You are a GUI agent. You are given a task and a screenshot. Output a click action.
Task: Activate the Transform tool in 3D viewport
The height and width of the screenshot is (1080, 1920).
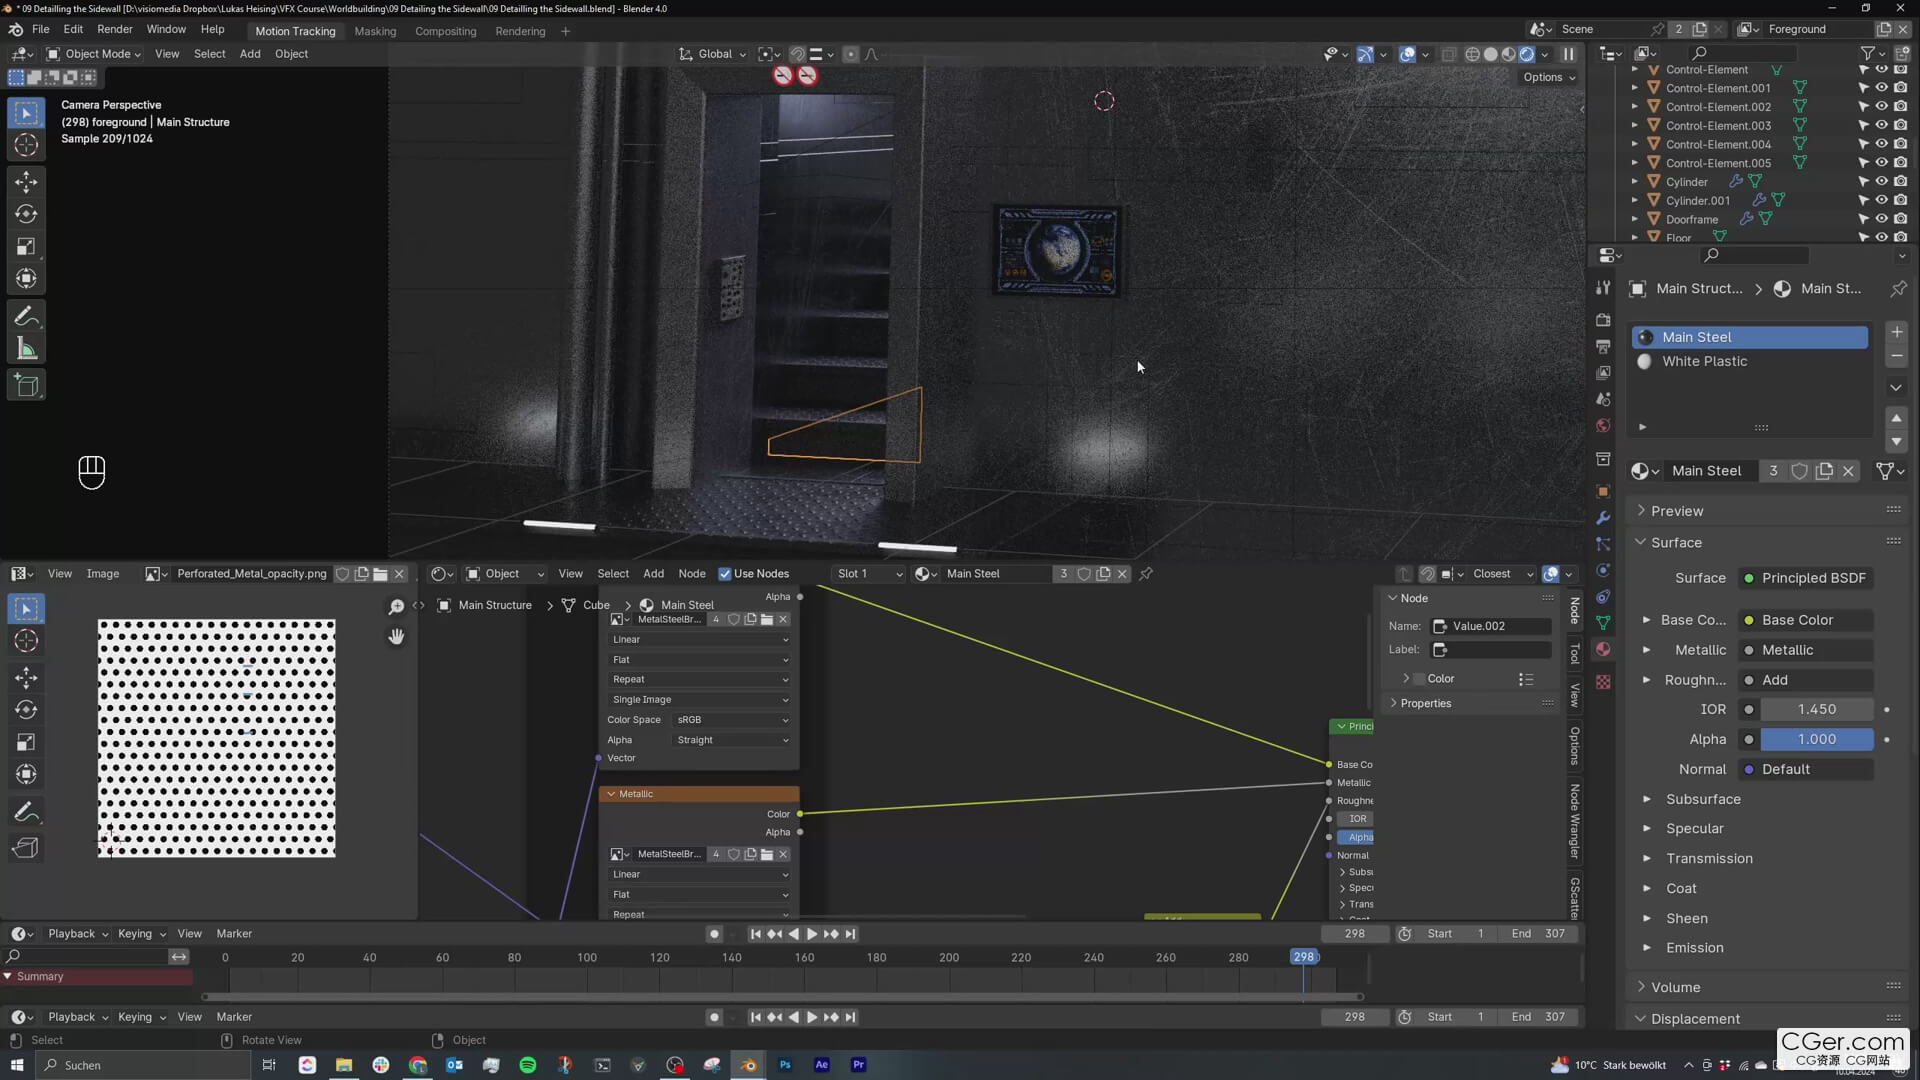tap(26, 279)
